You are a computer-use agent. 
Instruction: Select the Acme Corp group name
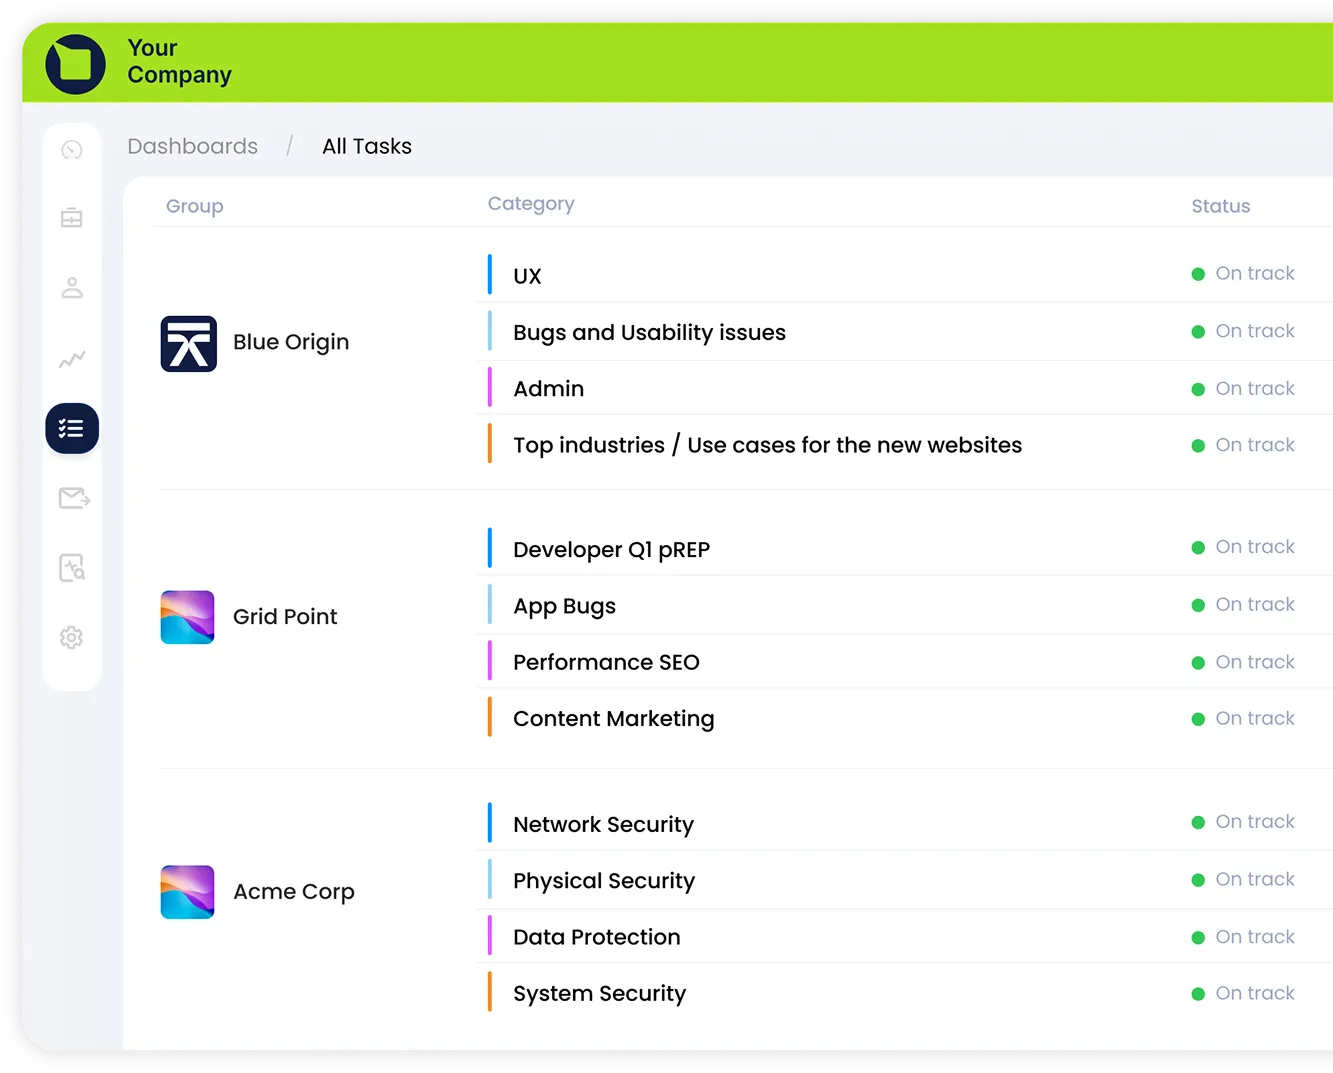[x=294, y=892]
